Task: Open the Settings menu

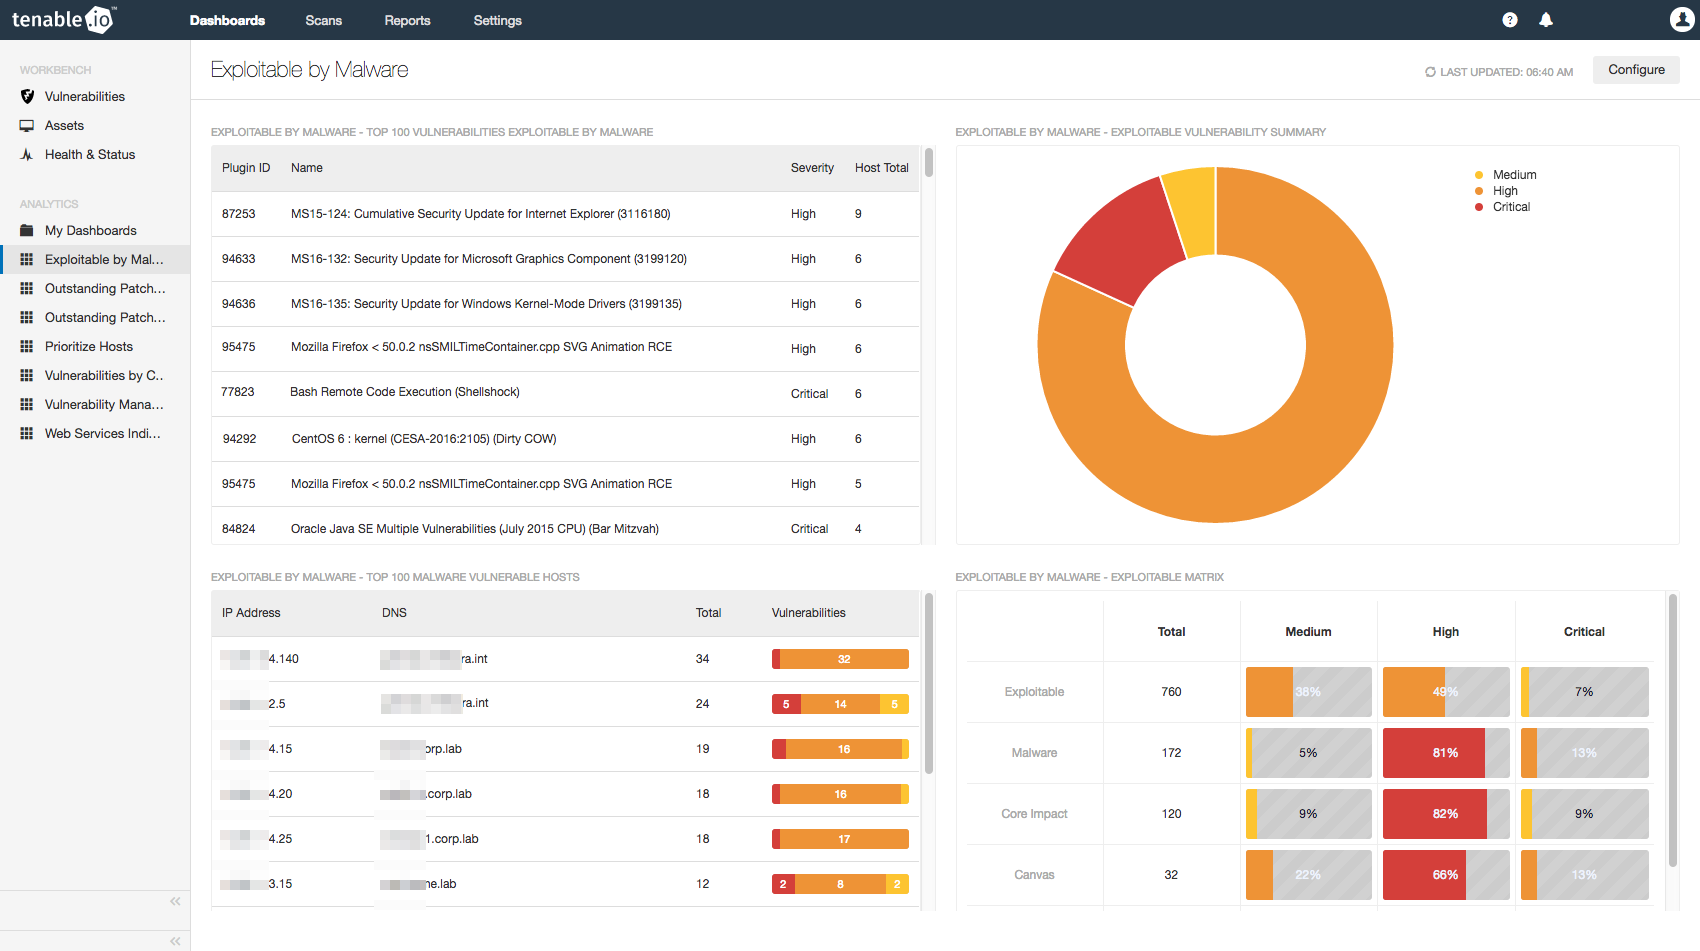Action: (497, 20)
